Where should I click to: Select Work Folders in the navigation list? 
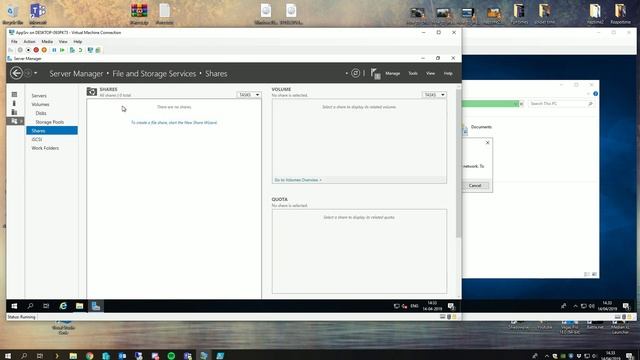click(x=45, y=148)
